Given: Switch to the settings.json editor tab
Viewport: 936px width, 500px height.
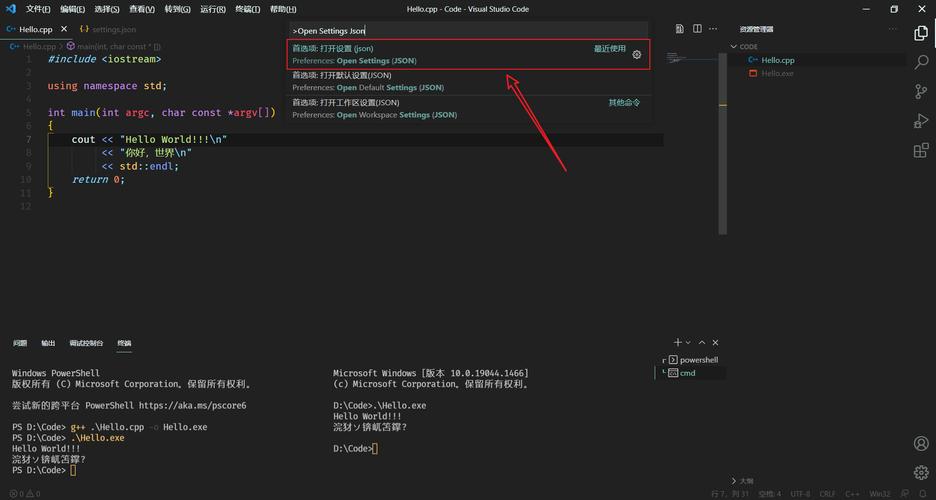Looking at the screenshot, I should 108,29.
